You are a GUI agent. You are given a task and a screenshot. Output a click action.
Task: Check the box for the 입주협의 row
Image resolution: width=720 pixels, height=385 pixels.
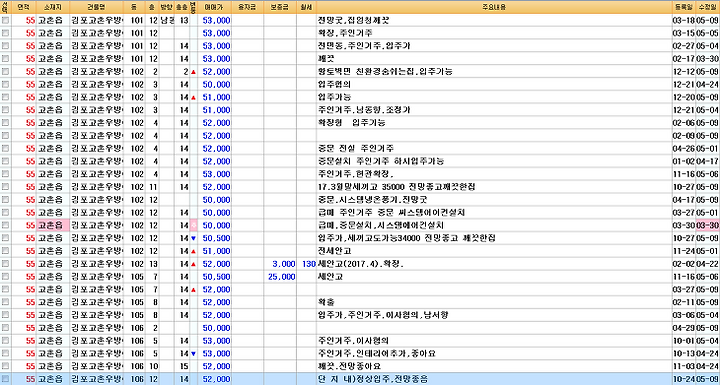click(5, 85)
